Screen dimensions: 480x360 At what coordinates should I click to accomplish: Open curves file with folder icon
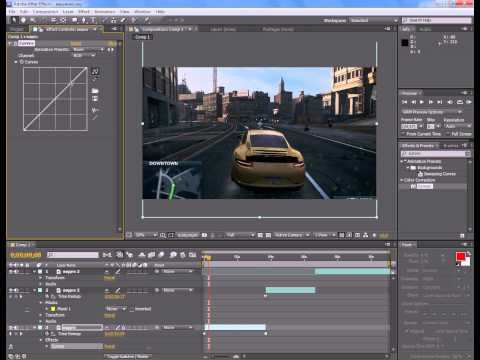click(x=95, y=91)
